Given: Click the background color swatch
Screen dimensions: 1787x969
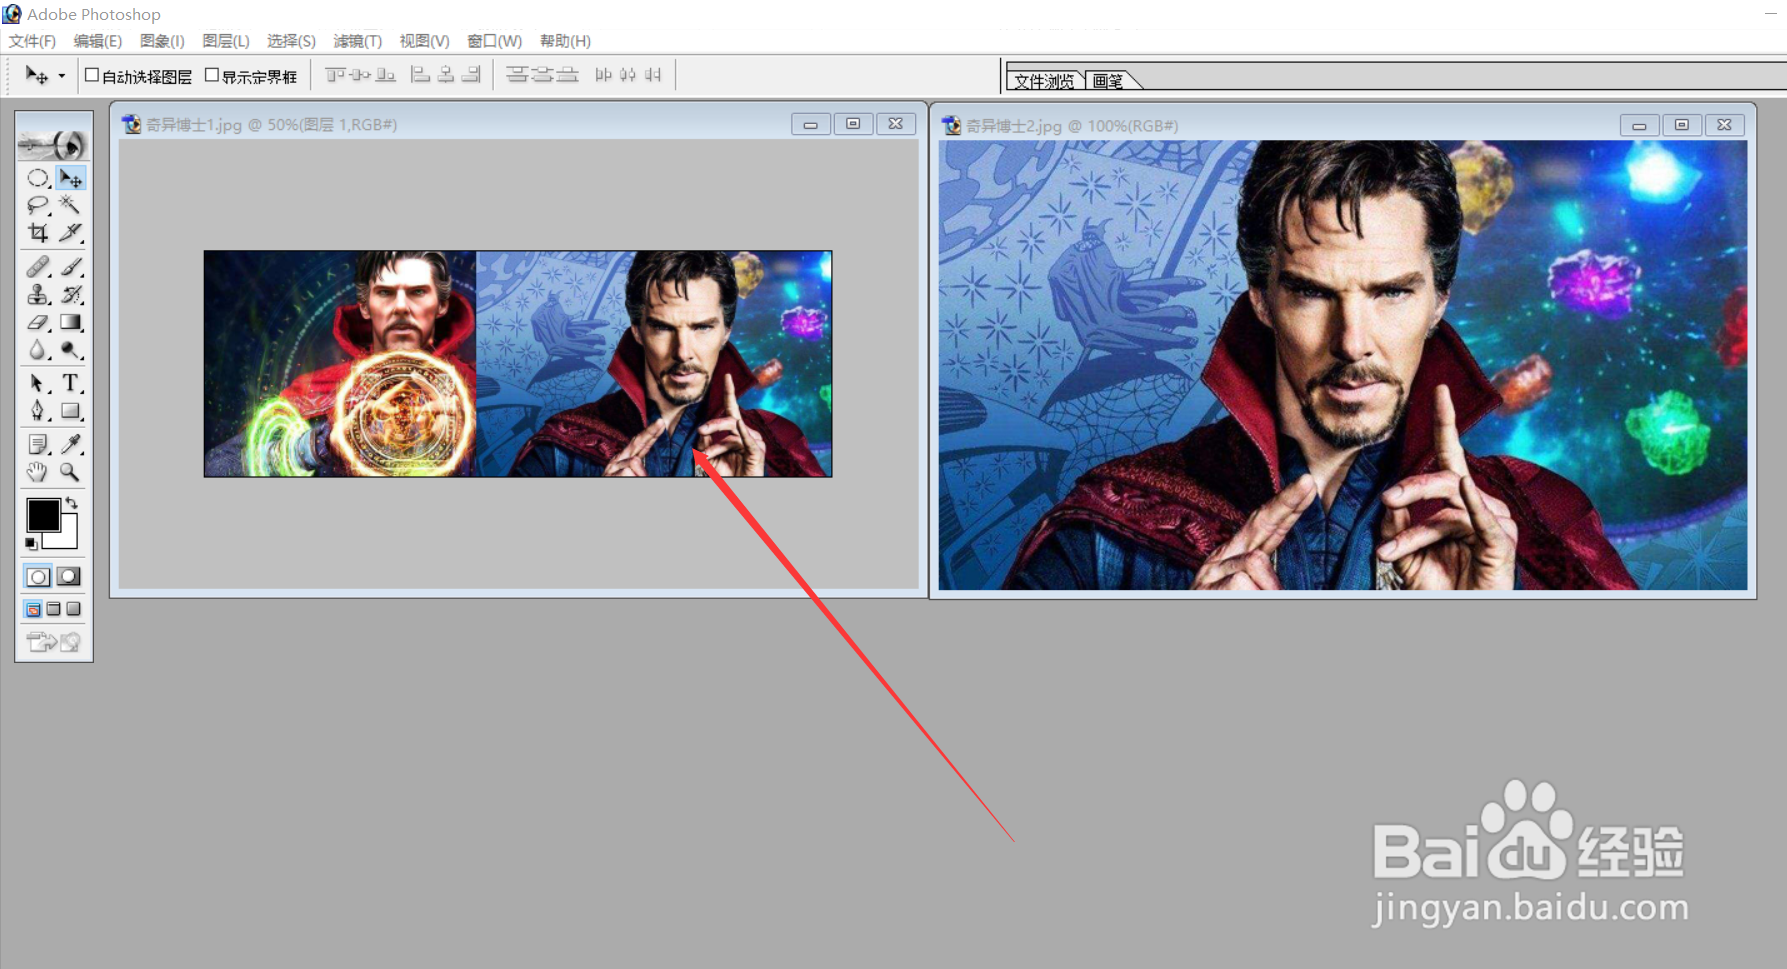Looking at the screenshot, I should click(68, 538).
